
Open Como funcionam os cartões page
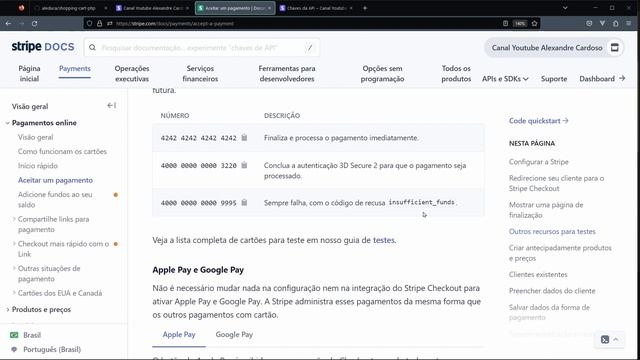point(62,151)
